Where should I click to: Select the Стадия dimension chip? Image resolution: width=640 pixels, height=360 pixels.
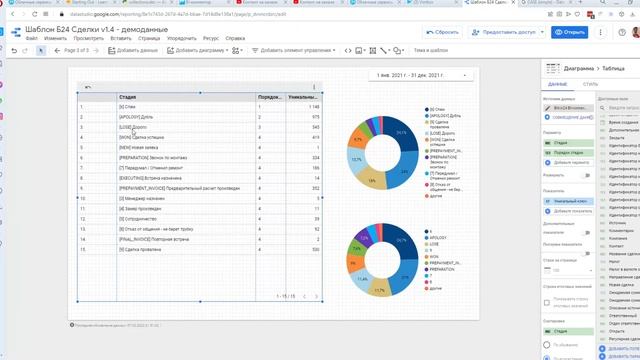coord(568,143)
